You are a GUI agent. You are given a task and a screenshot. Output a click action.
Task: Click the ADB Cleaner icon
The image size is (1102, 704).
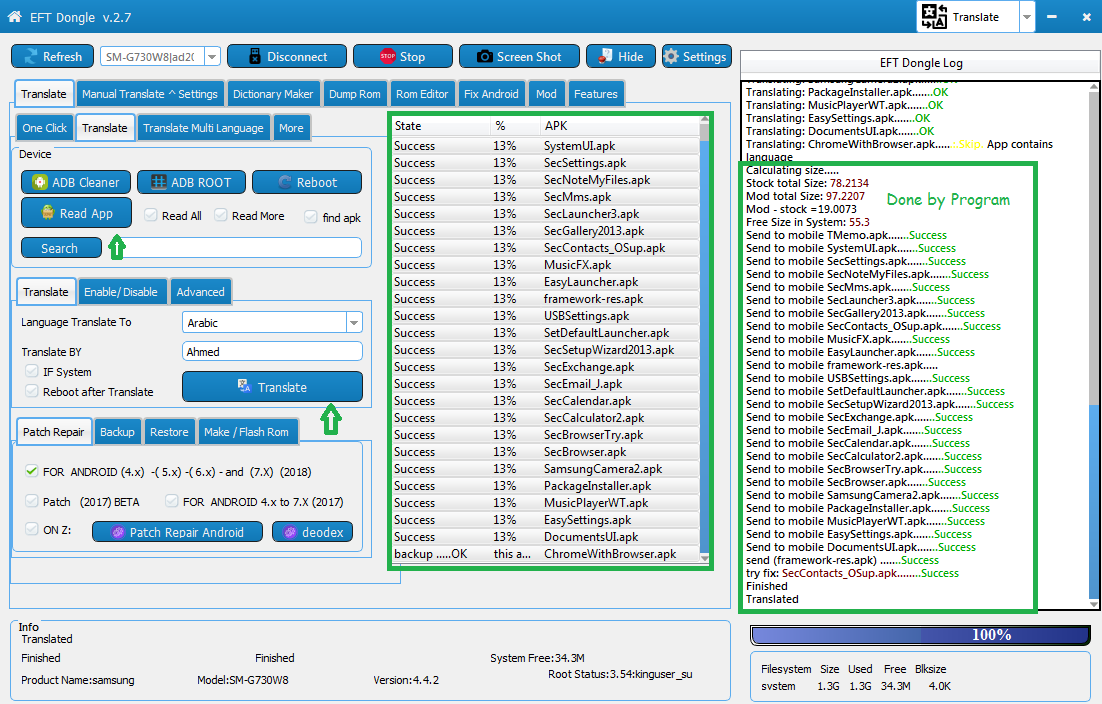tap(40, 182)
